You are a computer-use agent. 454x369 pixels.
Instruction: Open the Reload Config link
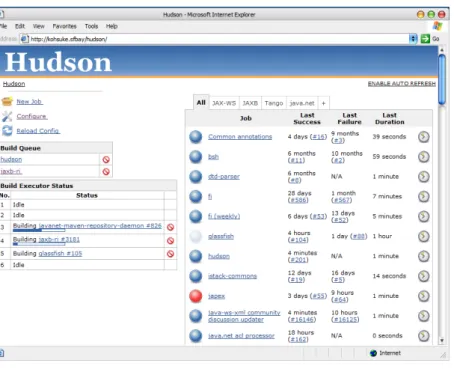(38, 131)
